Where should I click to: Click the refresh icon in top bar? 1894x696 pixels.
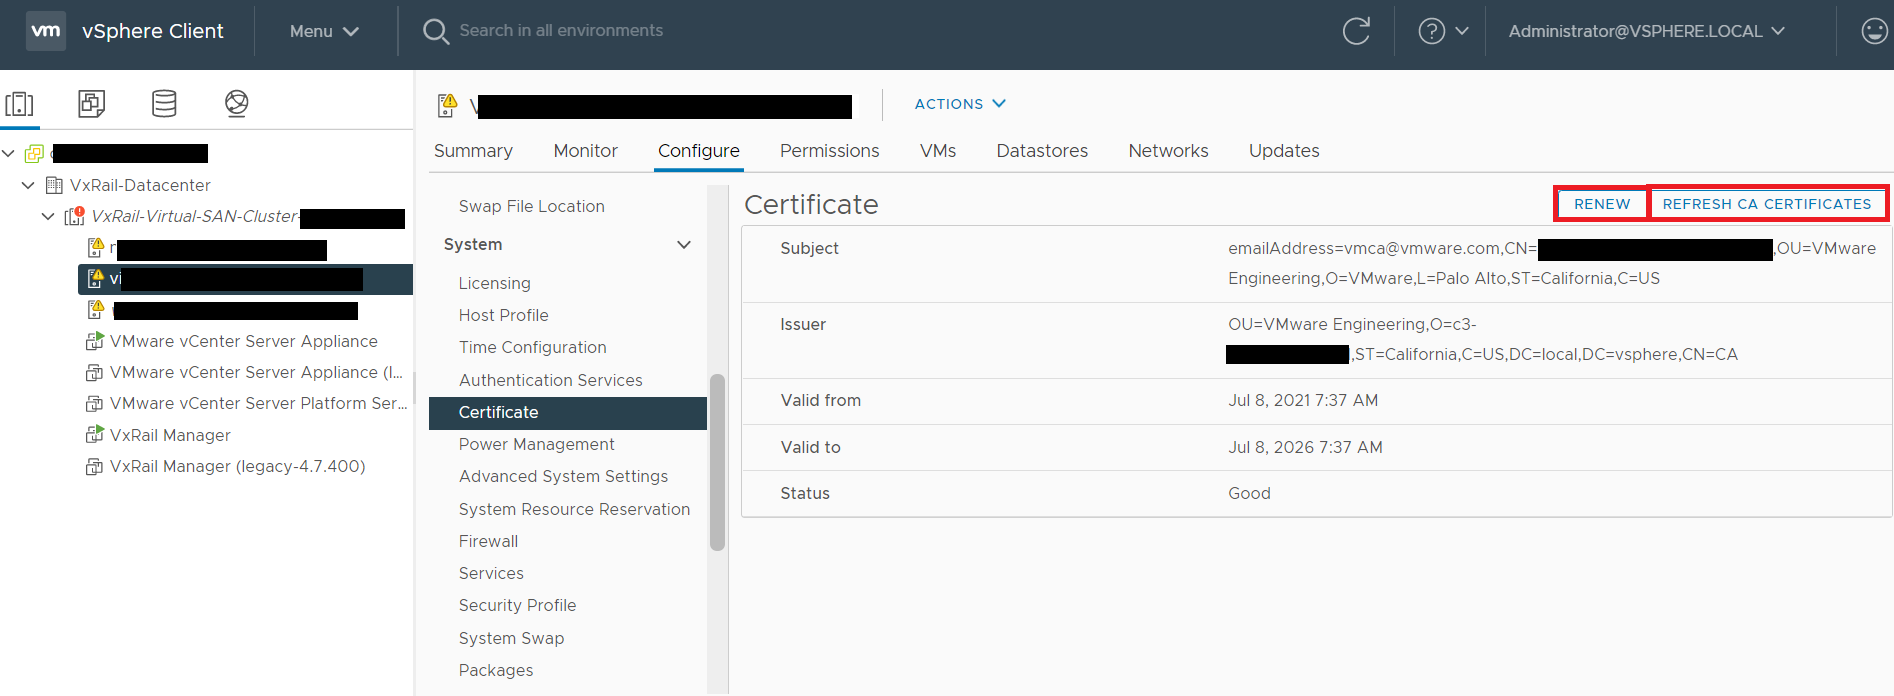pyautogui.click(x=1356, y=31)
